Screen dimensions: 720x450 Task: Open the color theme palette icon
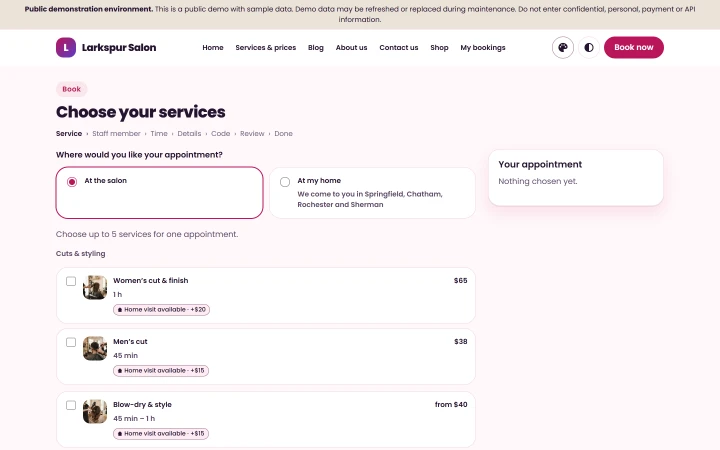point(562,47)
